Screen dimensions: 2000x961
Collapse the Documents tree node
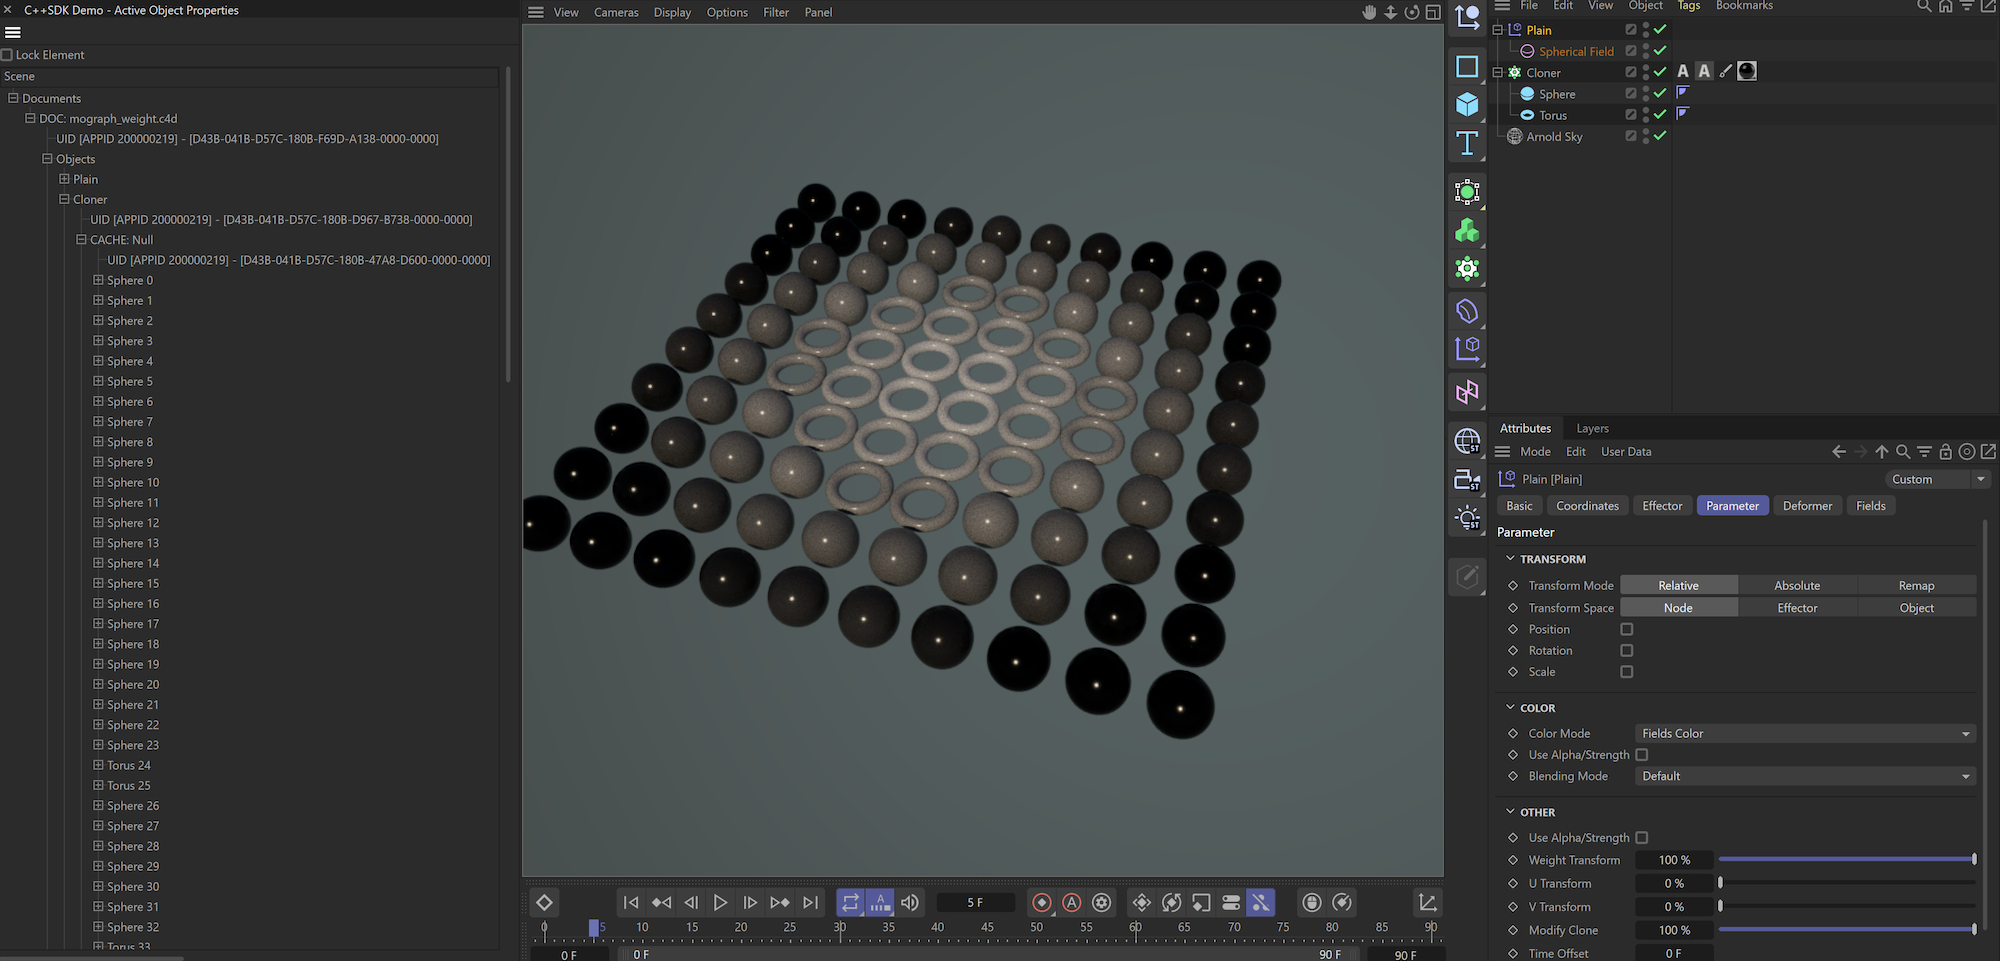pyautogui.click(x=13, y=98)
